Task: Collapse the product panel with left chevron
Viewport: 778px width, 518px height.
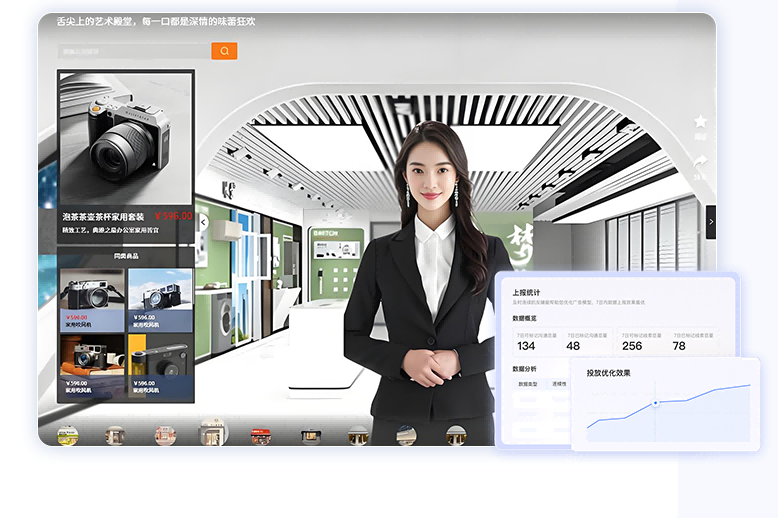Action: [x=203, y=222]
